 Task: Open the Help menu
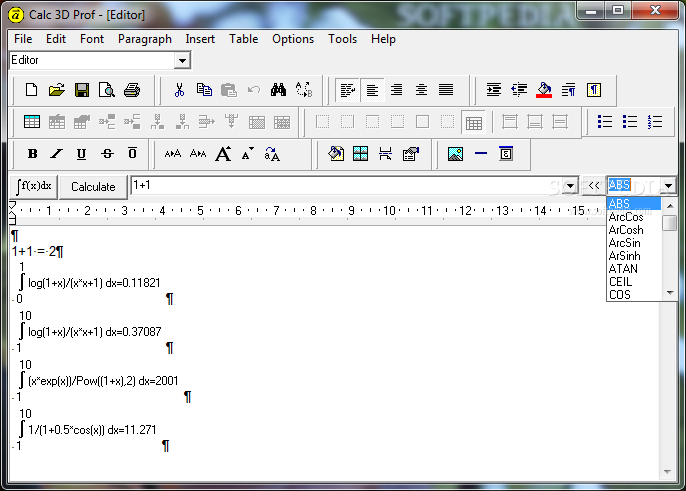click(x=383, y=39)
